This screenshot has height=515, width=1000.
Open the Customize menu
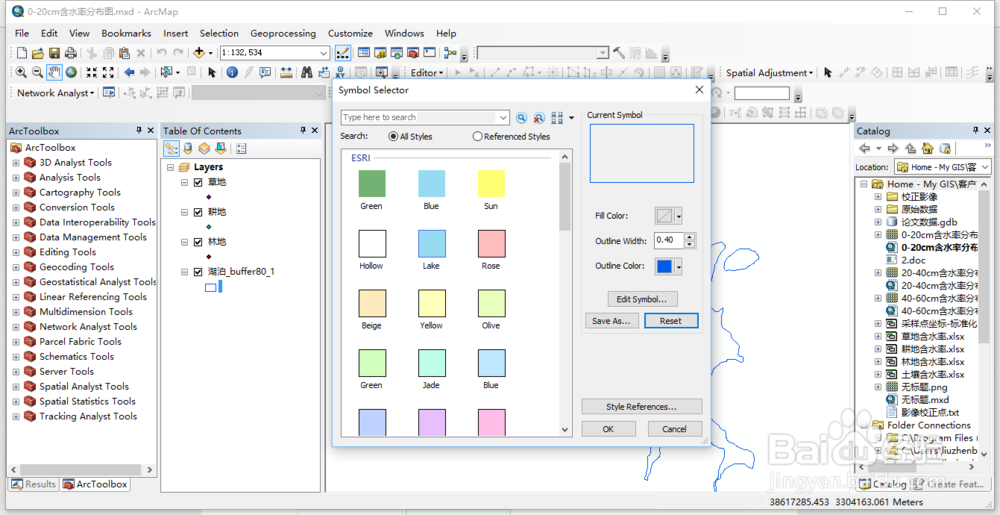(350, 33)
